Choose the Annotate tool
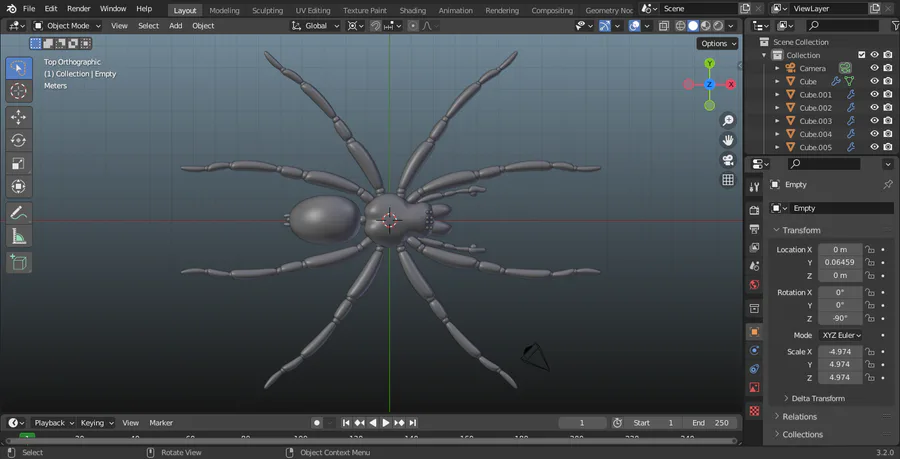Image resolution: width=900 pixels, height=459 pixels. coord(18,213)
